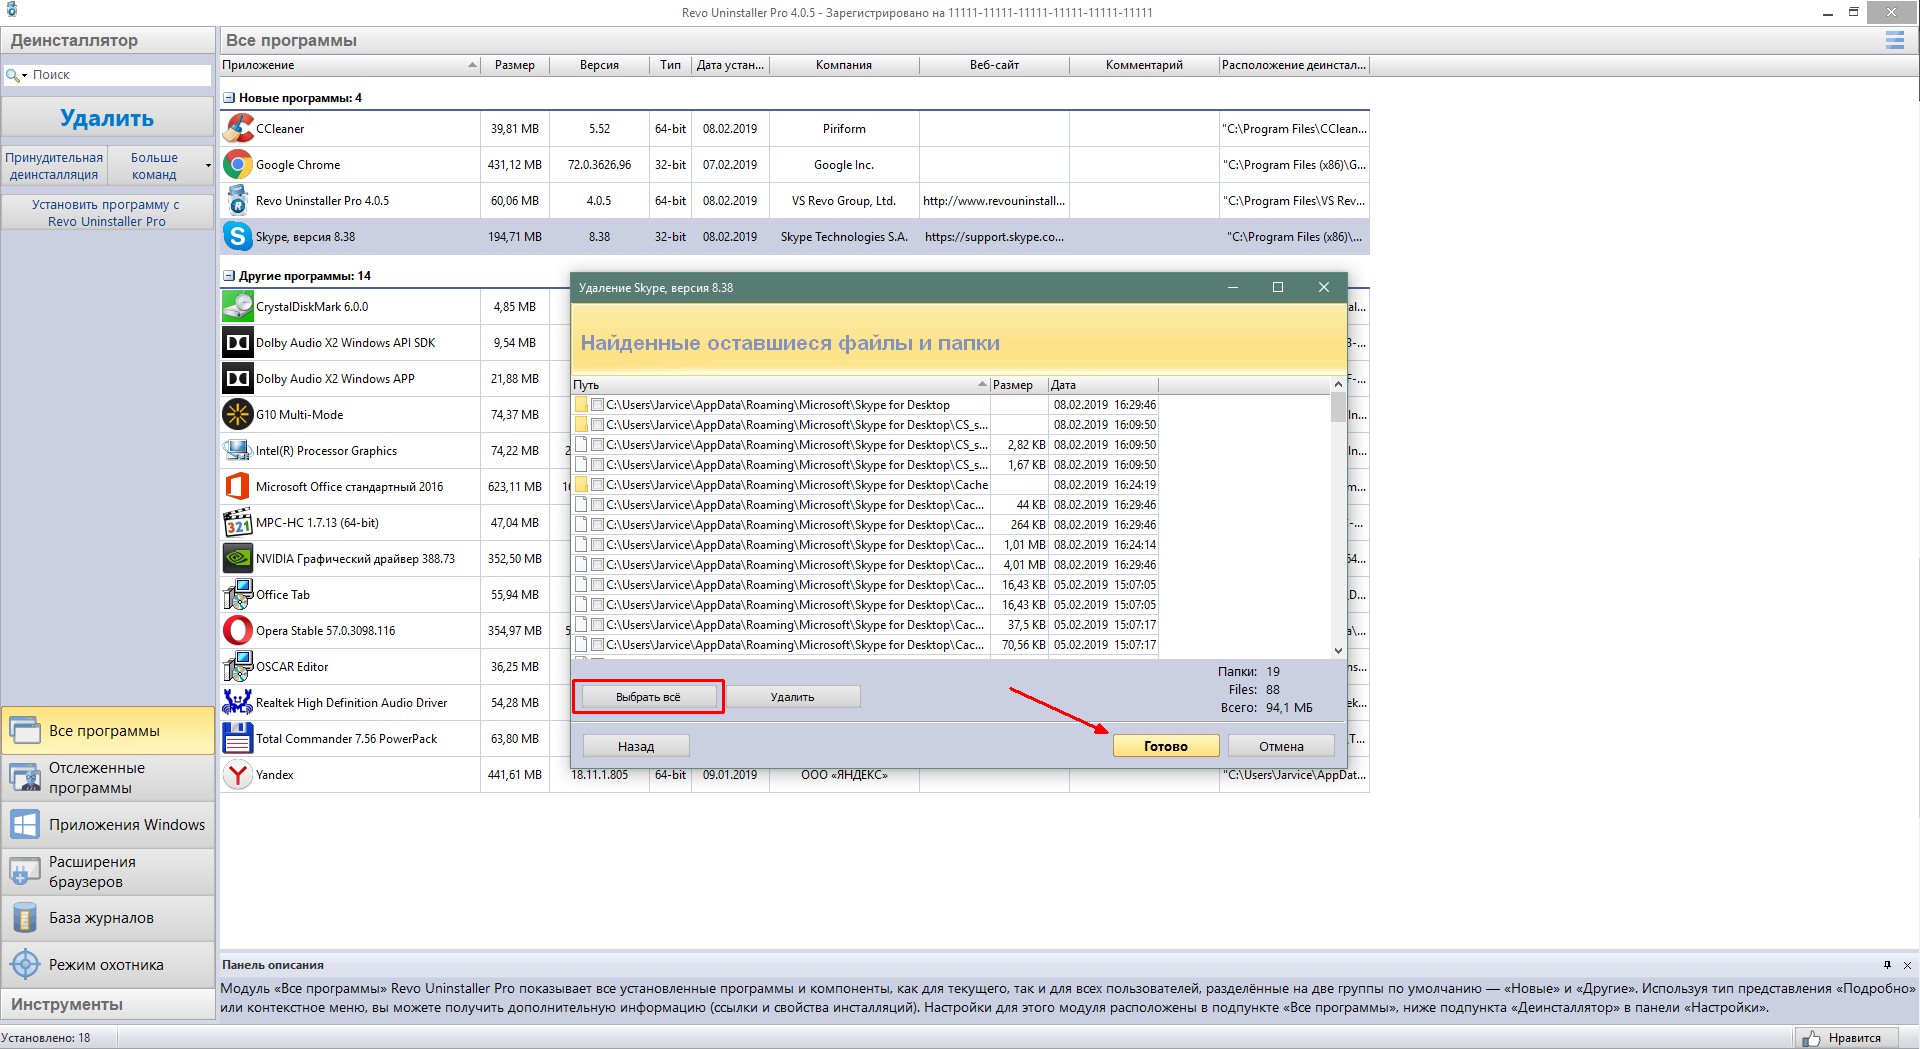Select the Realtek High Definition Audio Driver icon
This screenshot has height=1049, width=1920.
tap(238, 702)
